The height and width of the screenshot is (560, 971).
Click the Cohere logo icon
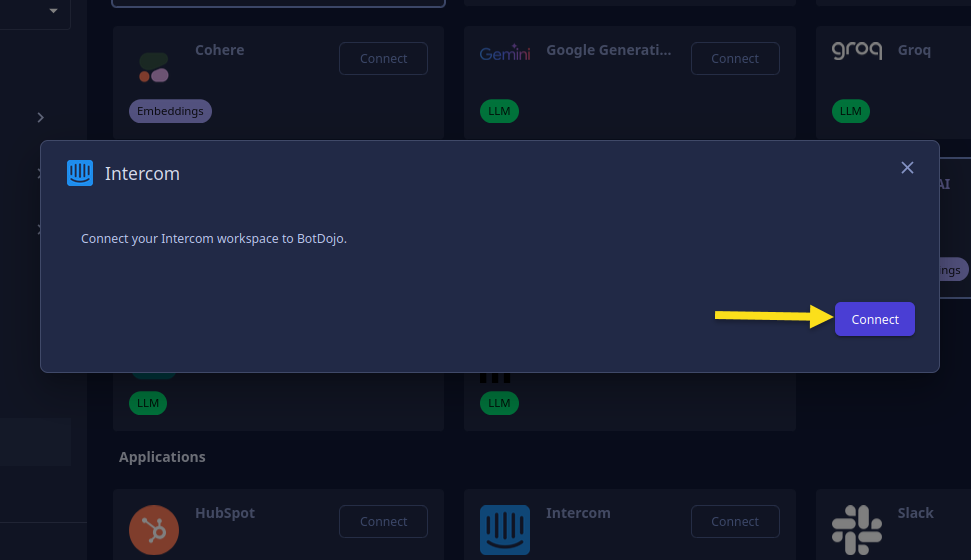pyautogui.click(x=154, y=67)
